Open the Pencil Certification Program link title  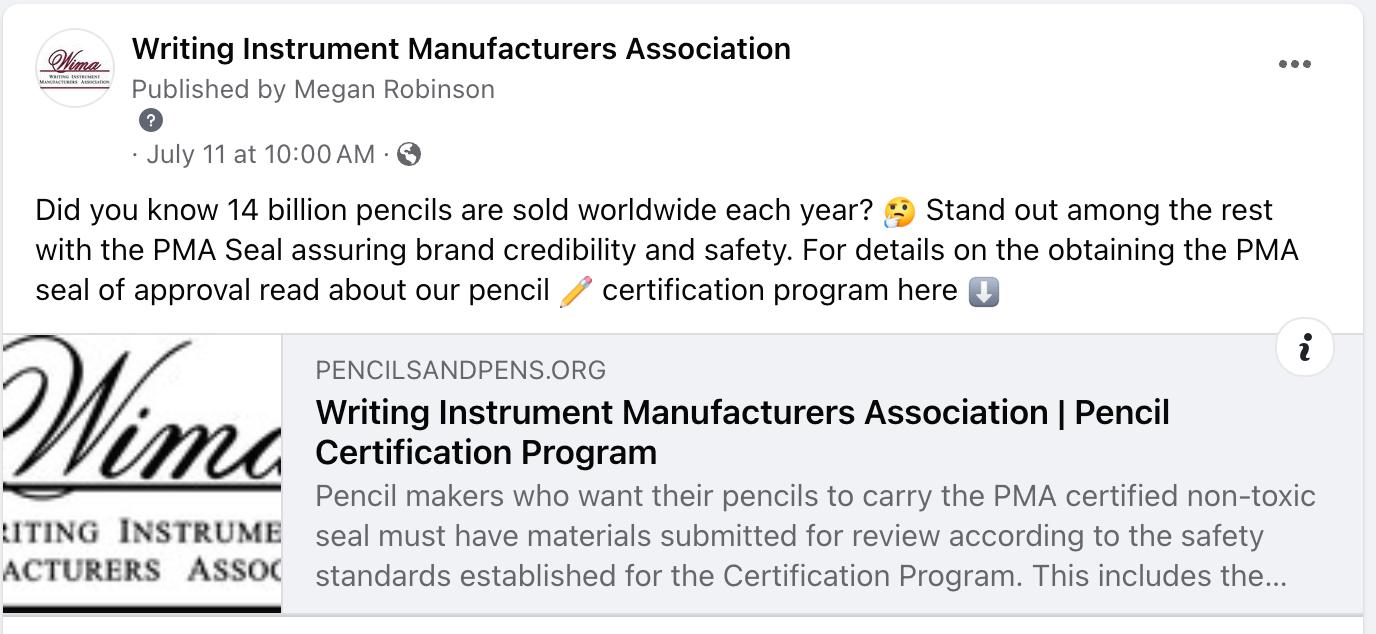742,412
